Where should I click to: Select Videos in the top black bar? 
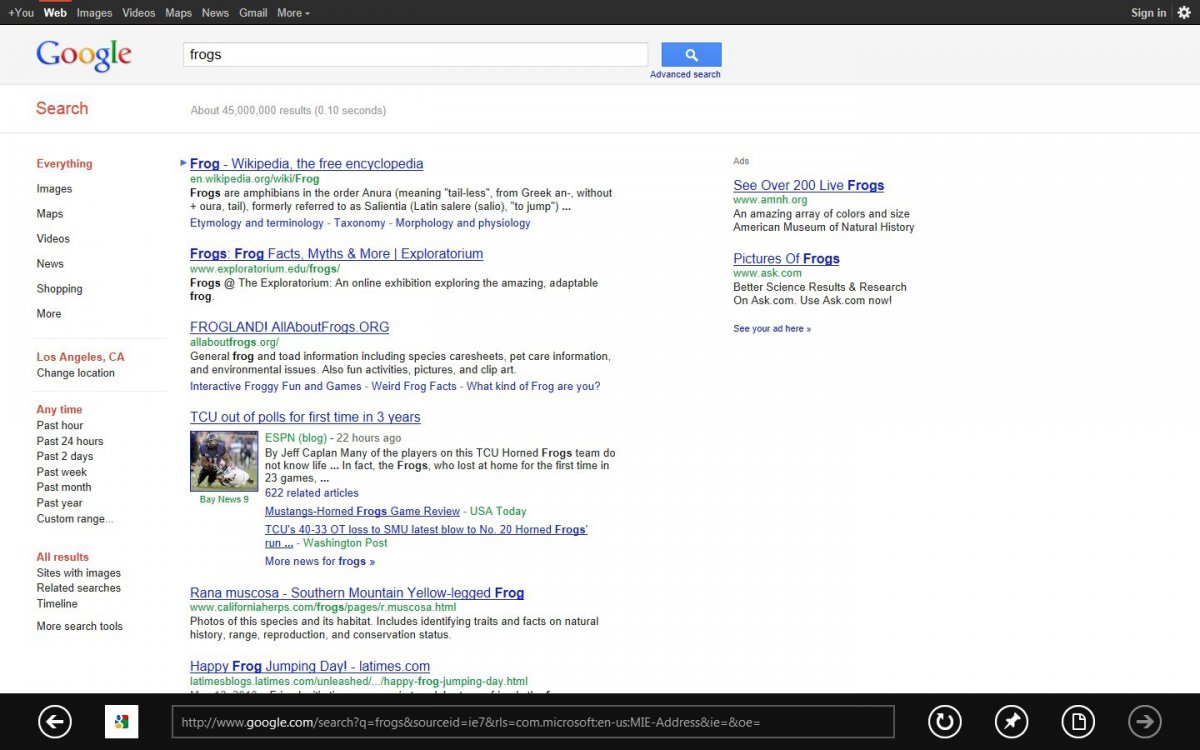click(x=139, y=13)
